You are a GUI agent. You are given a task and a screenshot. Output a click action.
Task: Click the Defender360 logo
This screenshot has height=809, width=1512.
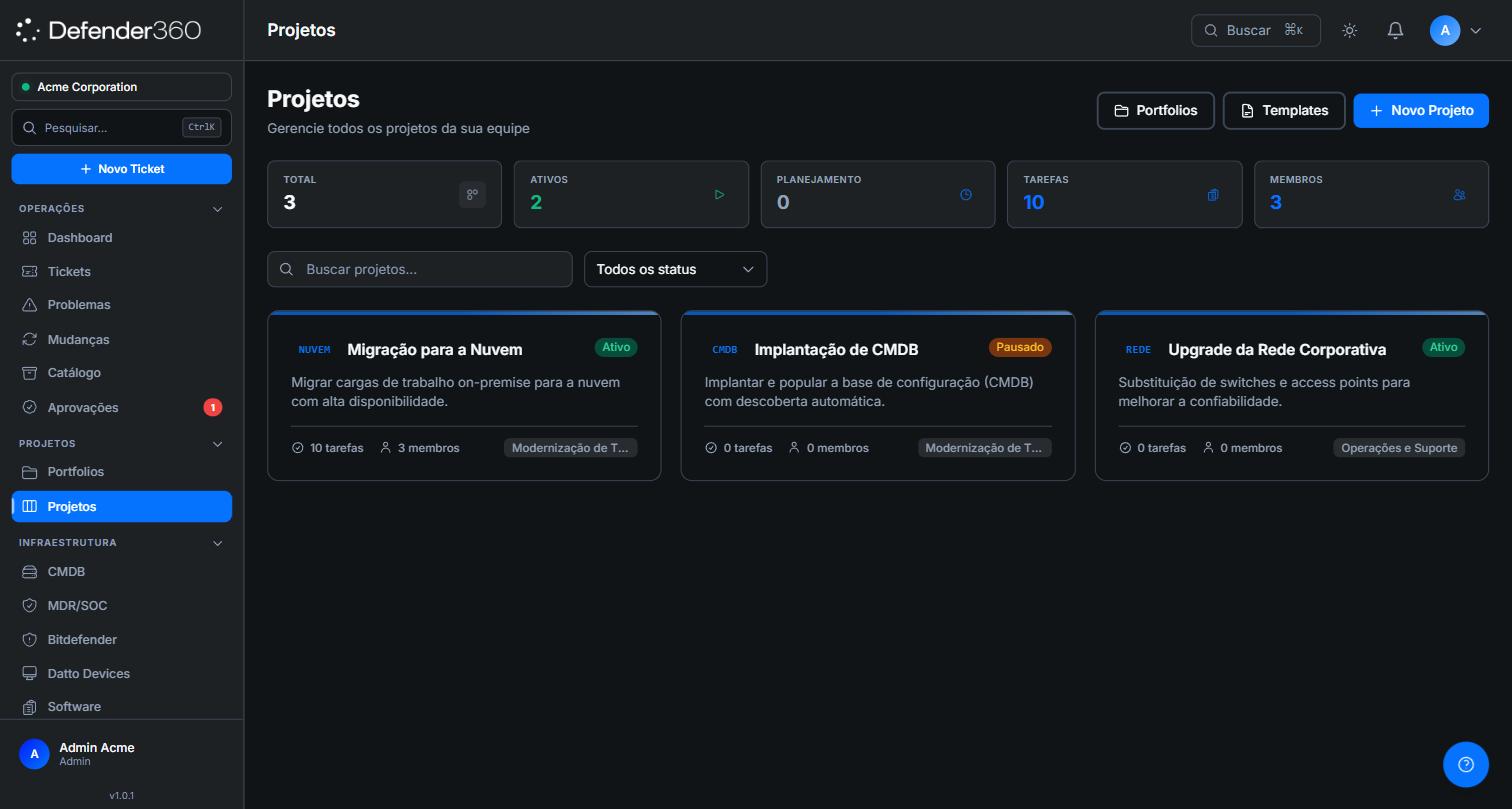pyautogui.click(x=109, y=30)
